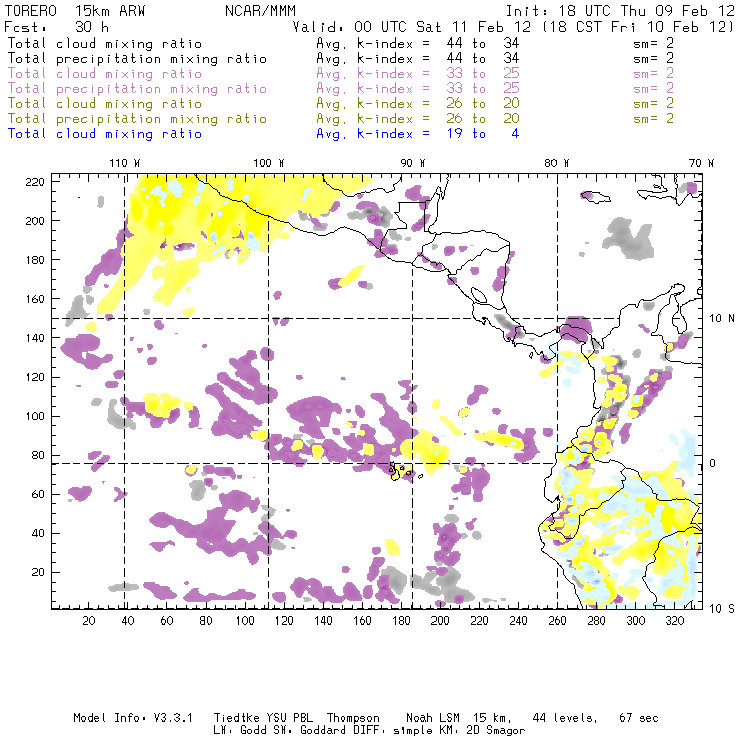Click the black 'Total cloud mixing ratio' legend label
This screenshot has width=740, height=740.
[x=105, y=44]
